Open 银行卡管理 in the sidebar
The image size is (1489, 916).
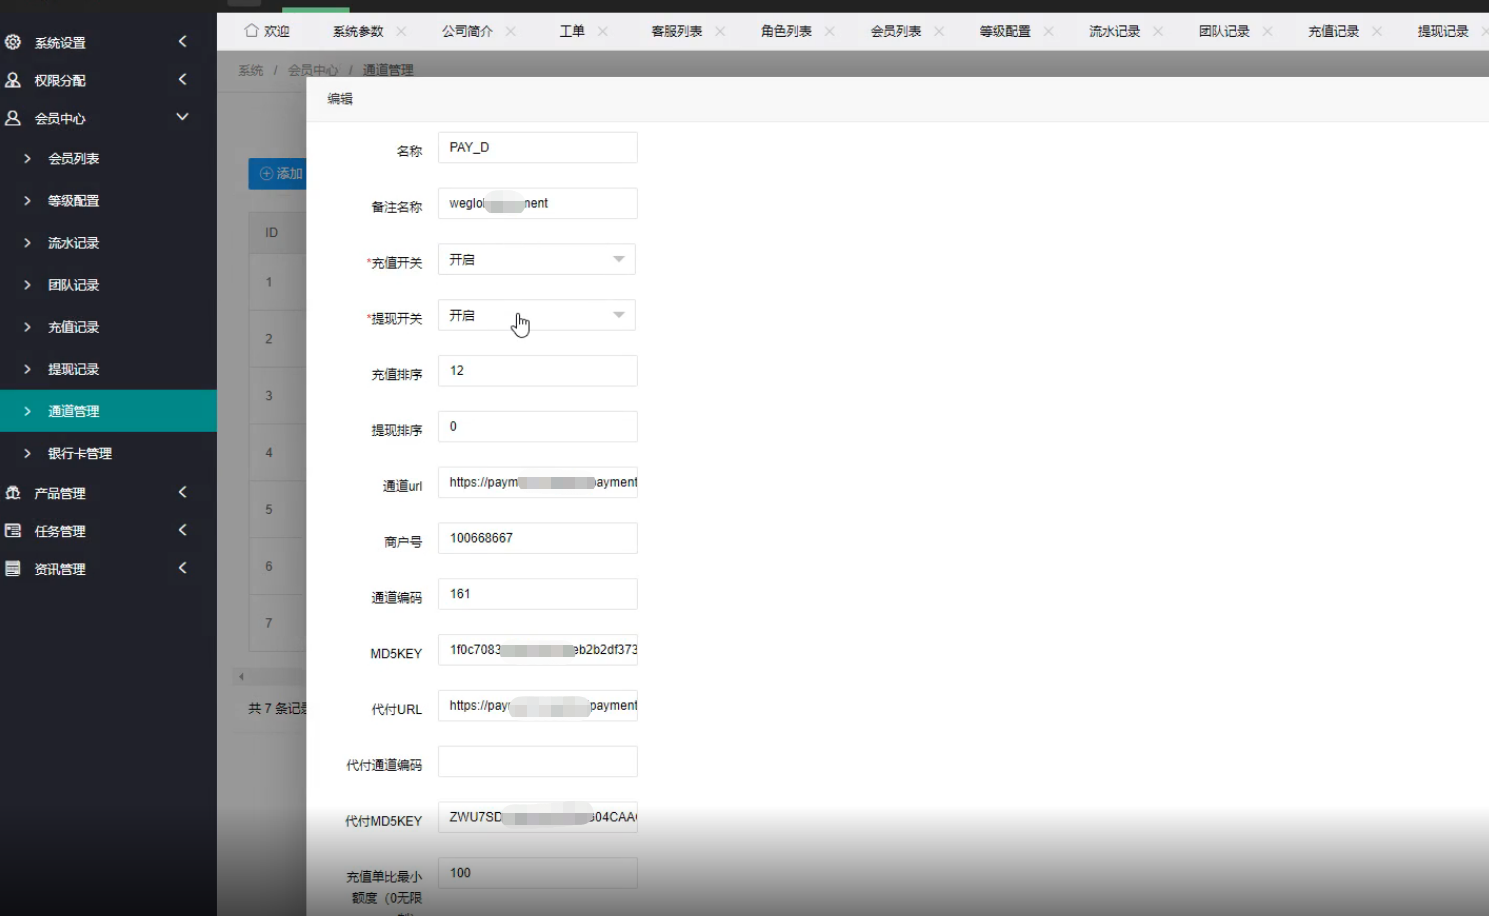coord(80,453)
